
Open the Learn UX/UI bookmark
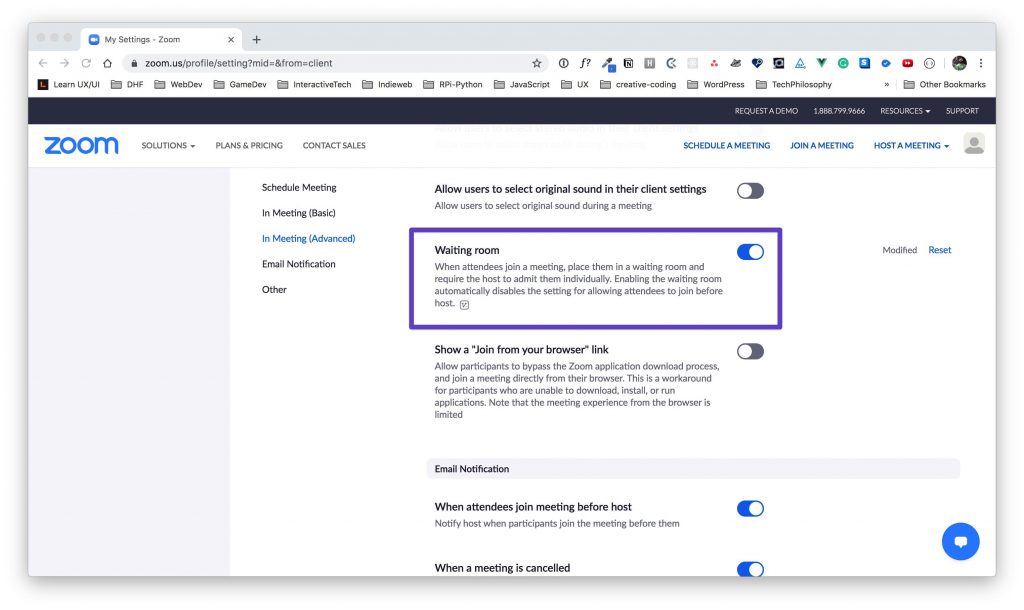pos(69,84)
